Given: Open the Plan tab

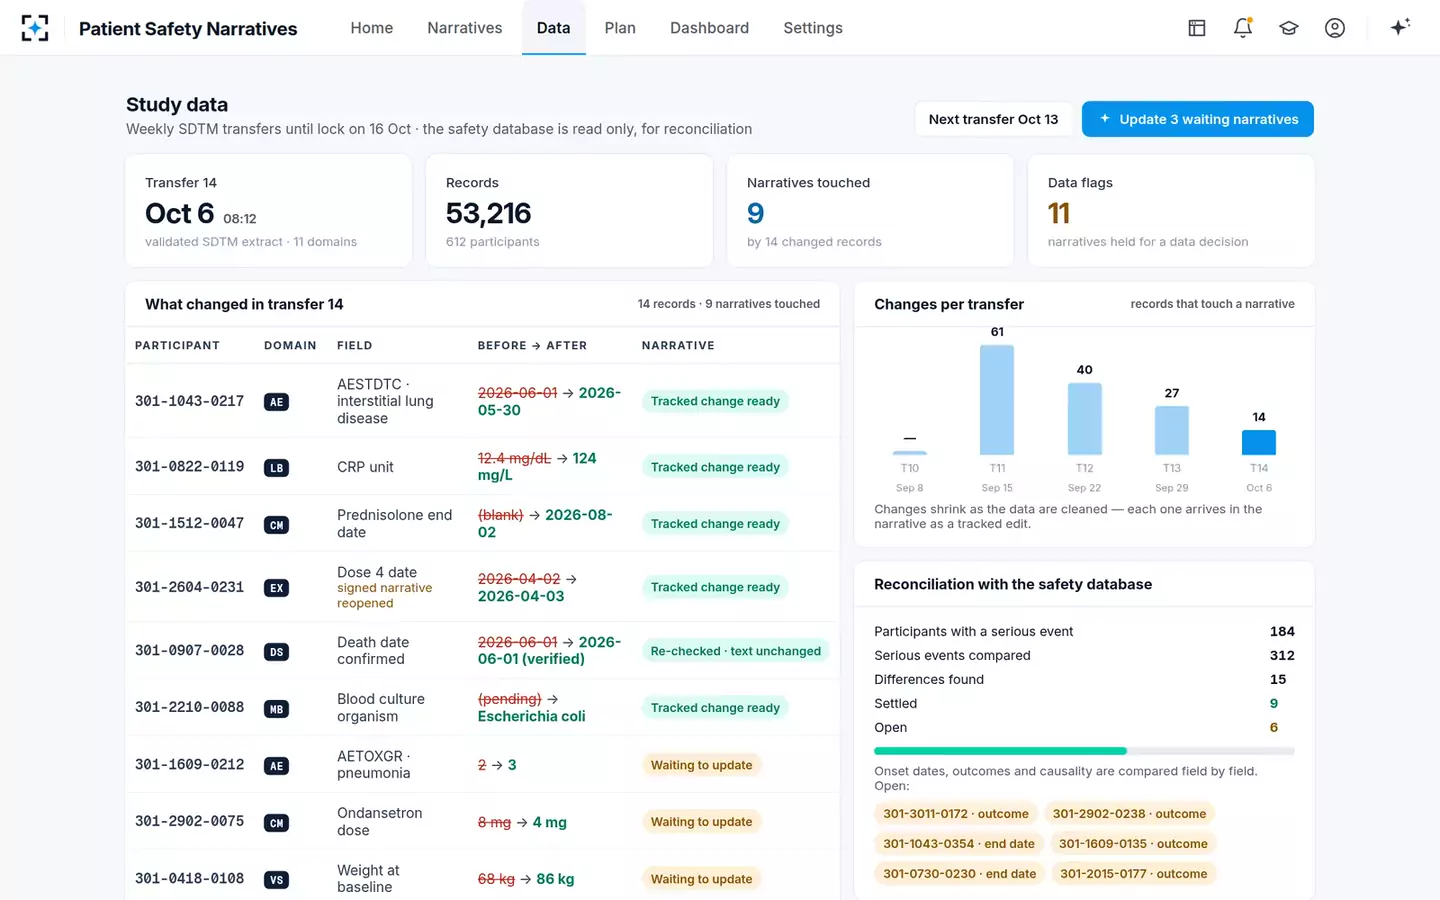Looking at the screenshot, I should [620, 28].
